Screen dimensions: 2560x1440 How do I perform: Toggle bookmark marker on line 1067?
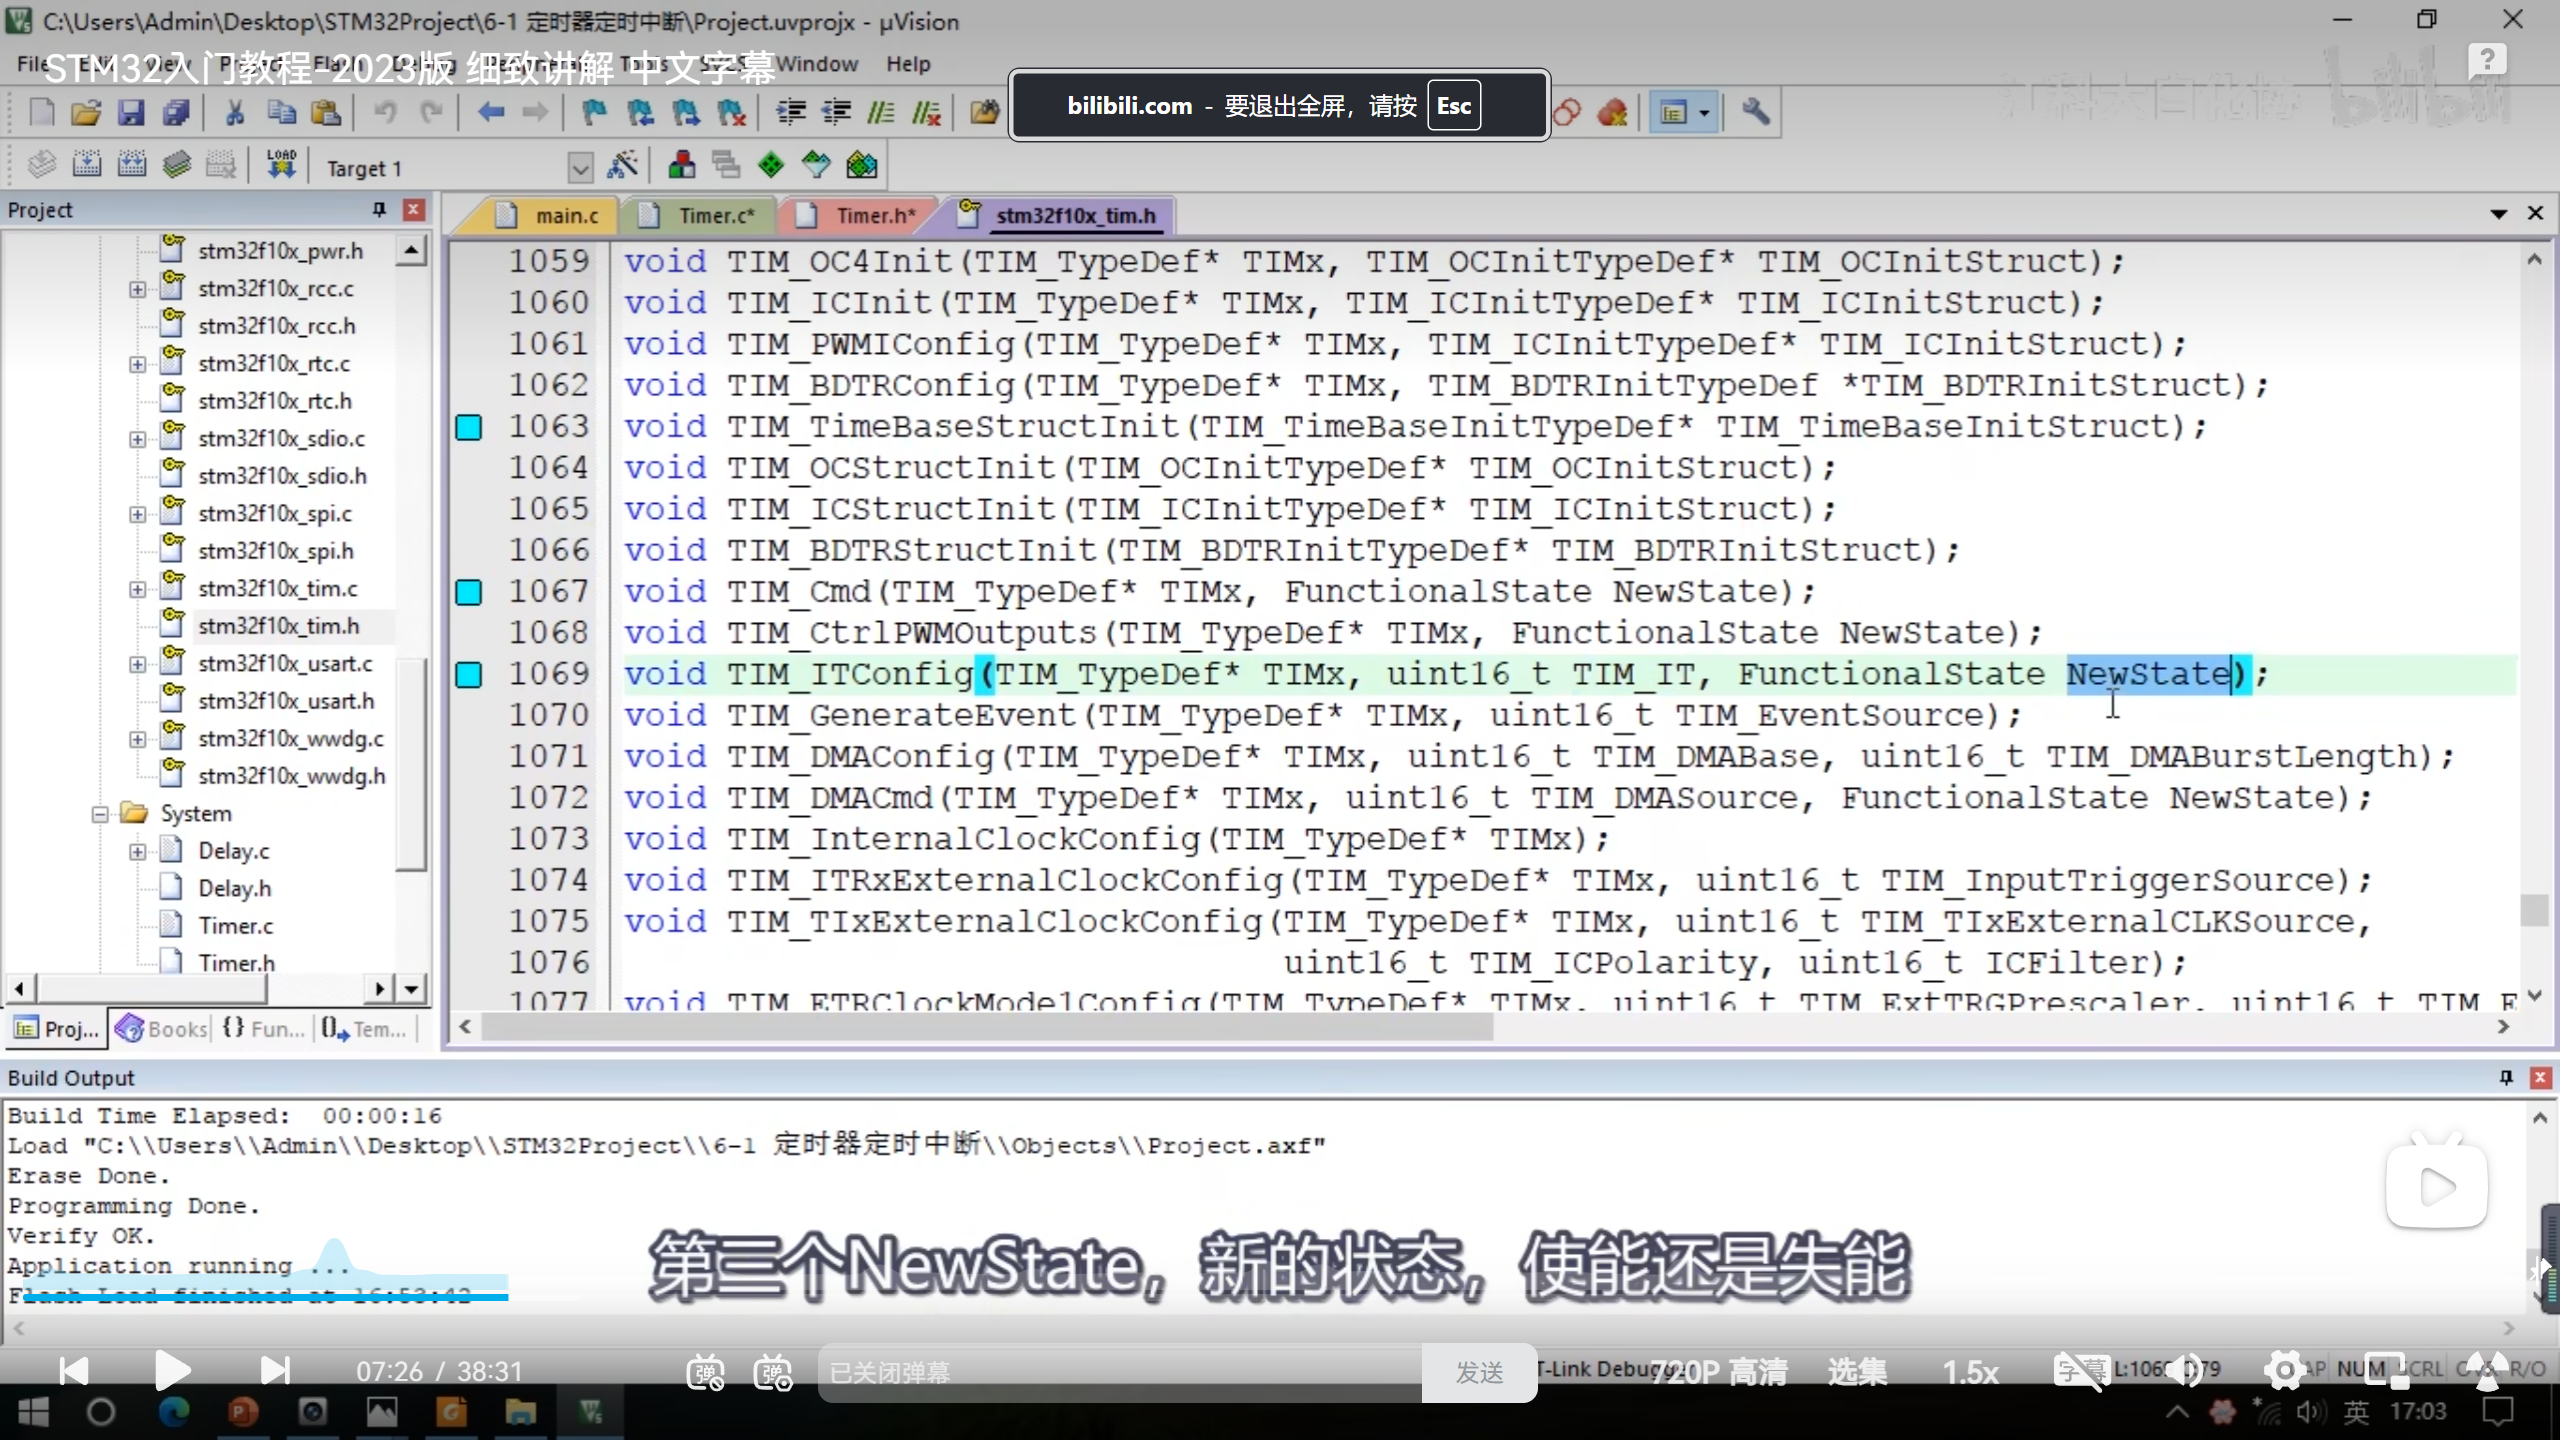point(469,592)
